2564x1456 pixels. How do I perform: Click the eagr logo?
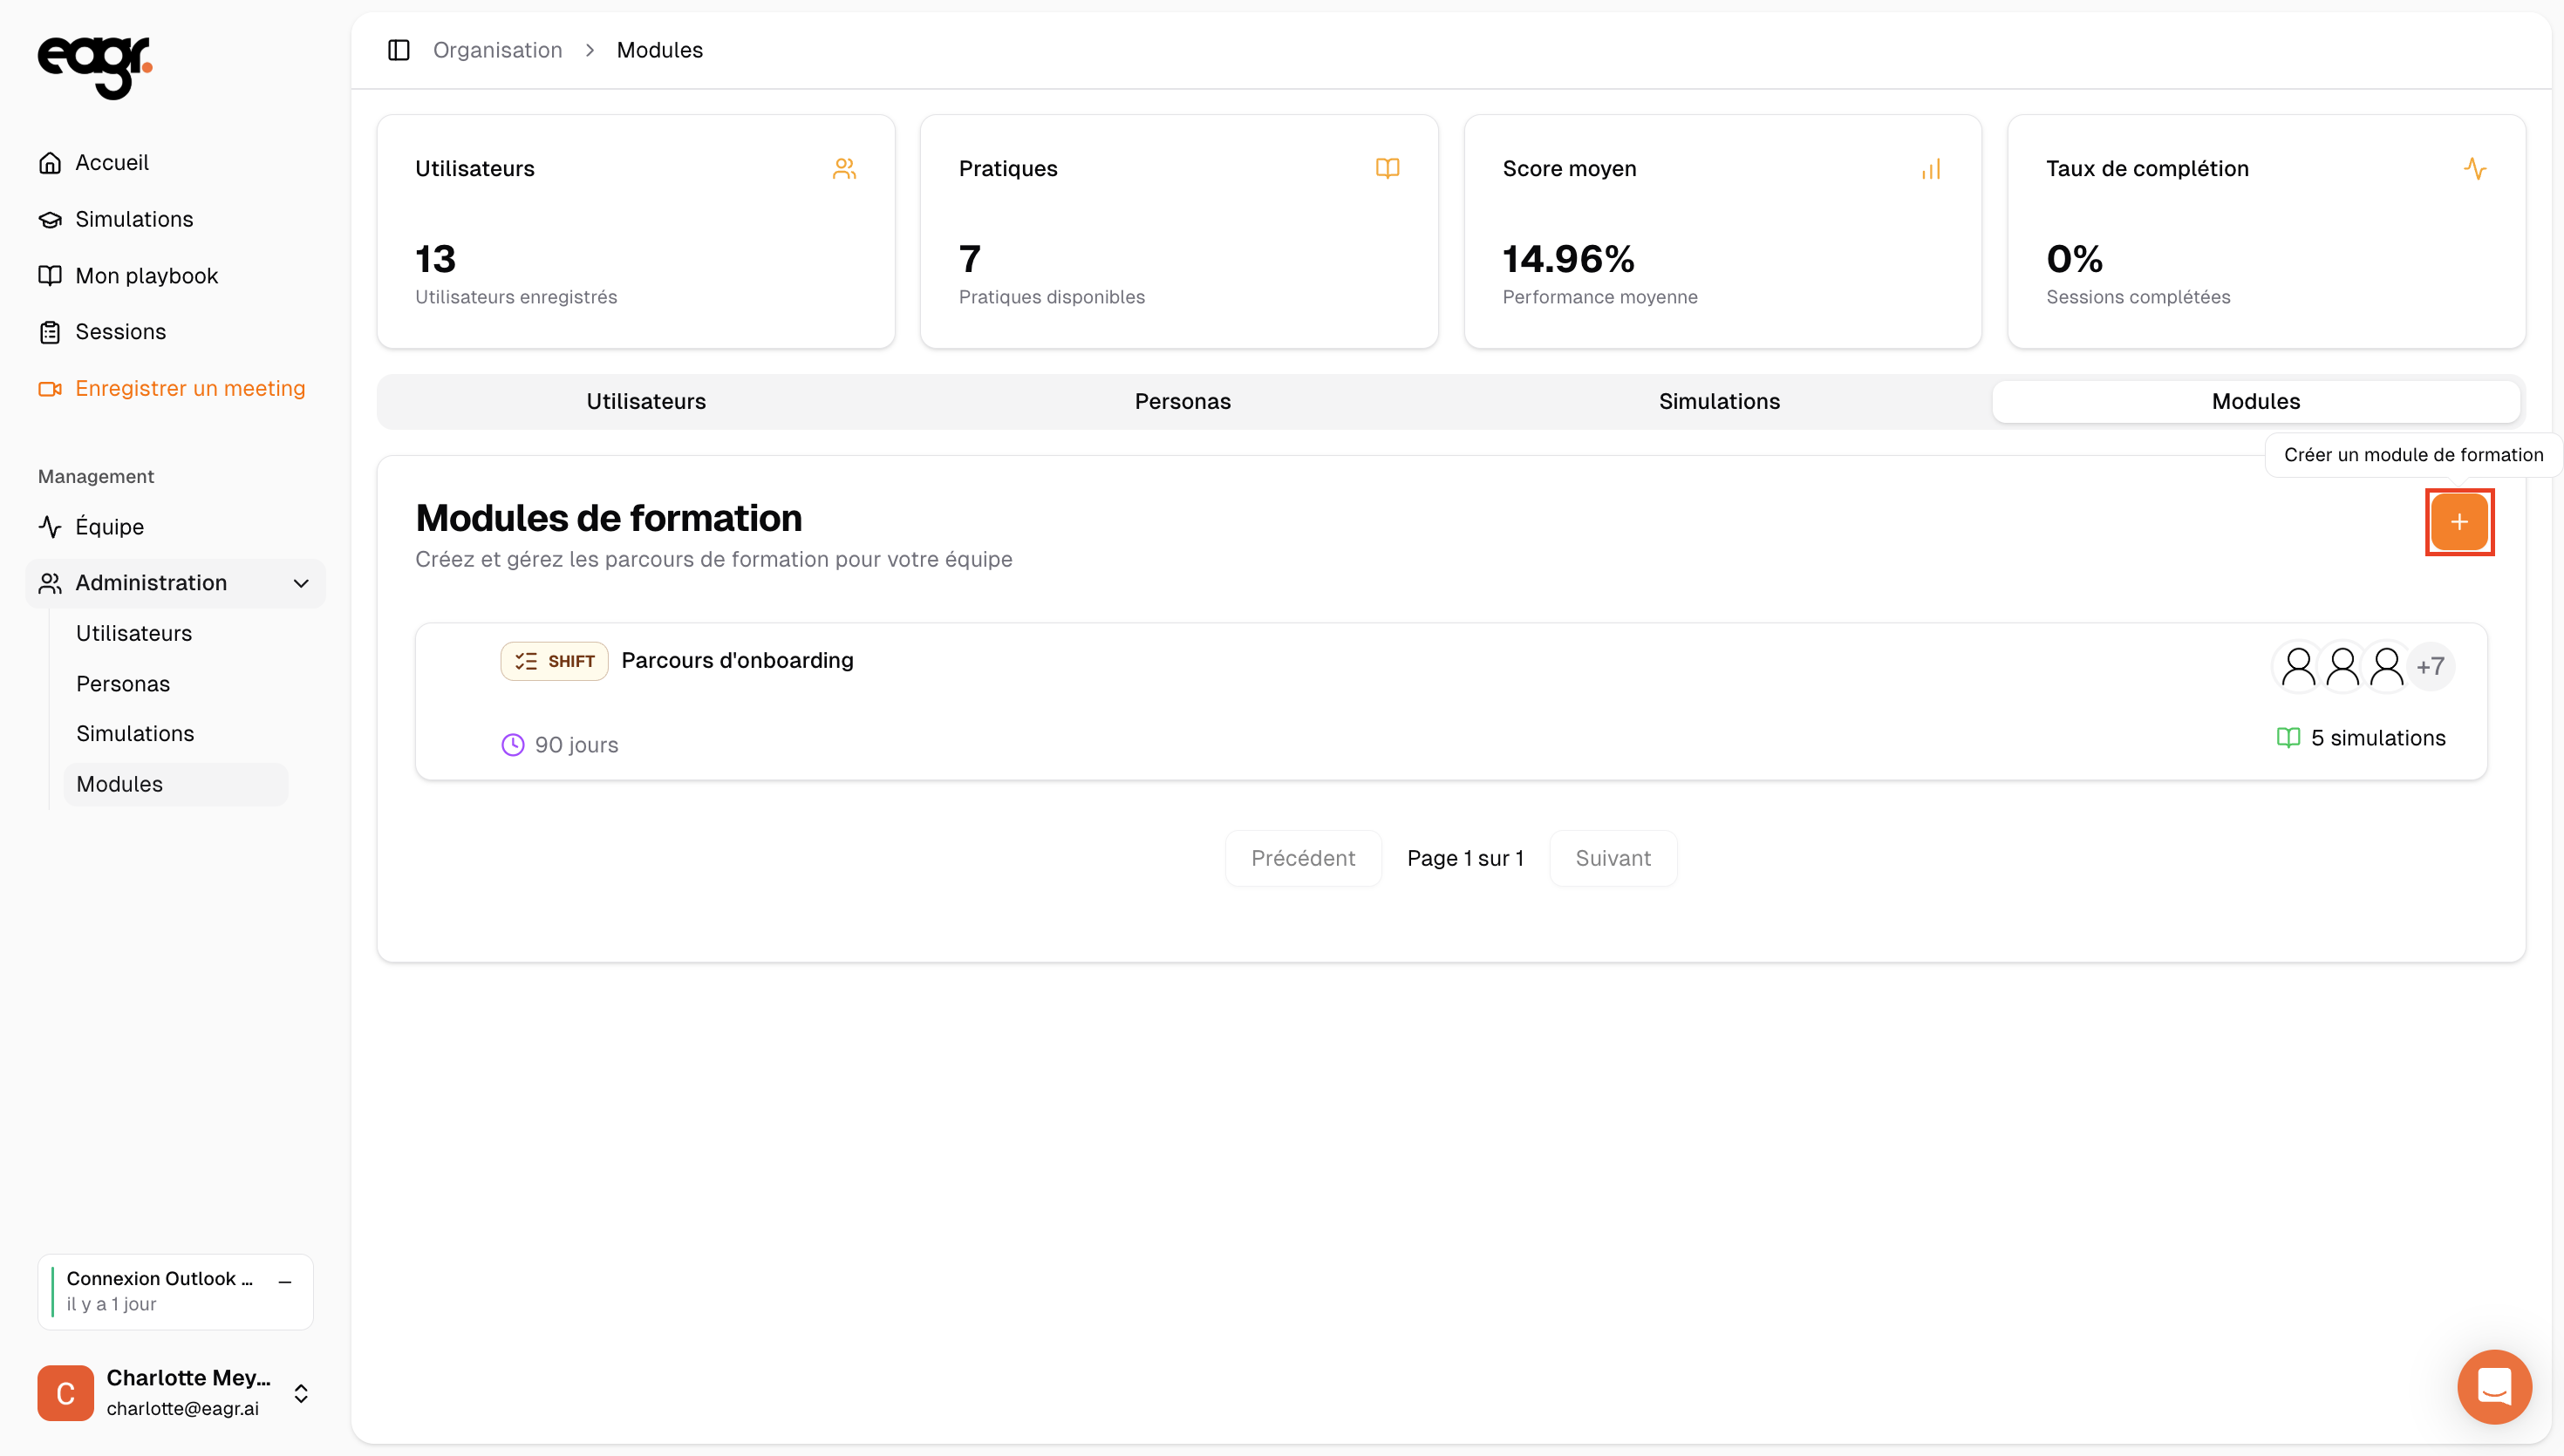coord(95,66)
